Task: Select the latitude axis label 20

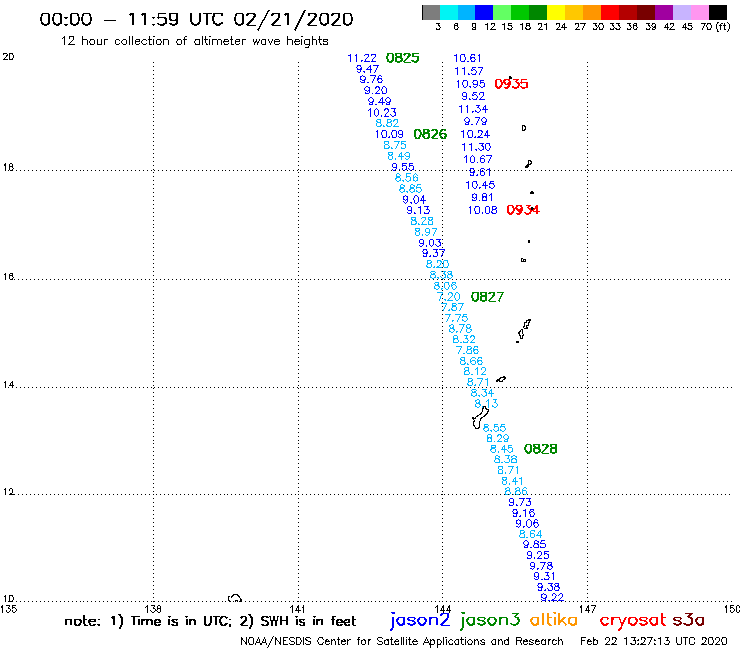Action: click(x=8, y=57)
